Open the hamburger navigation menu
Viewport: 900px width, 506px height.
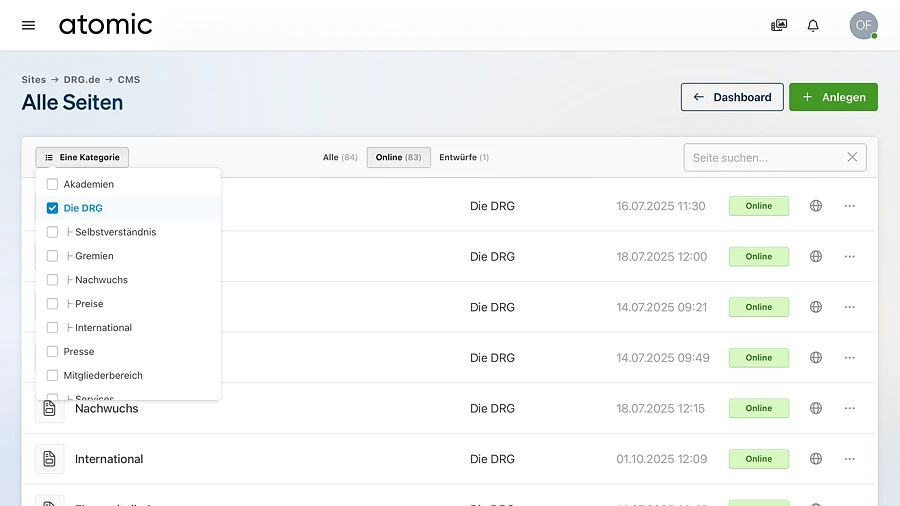pos(28,25)
